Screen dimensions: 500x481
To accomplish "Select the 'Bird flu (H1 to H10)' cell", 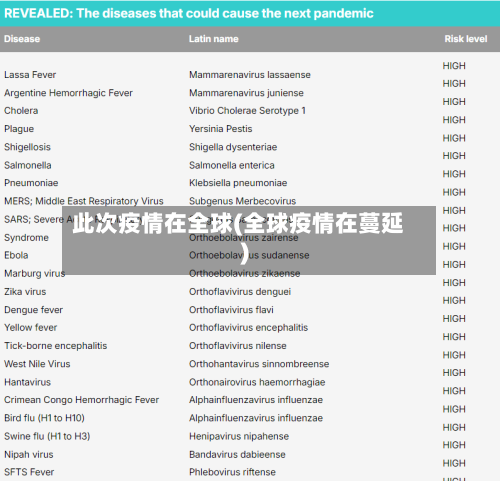I will 44,418.
